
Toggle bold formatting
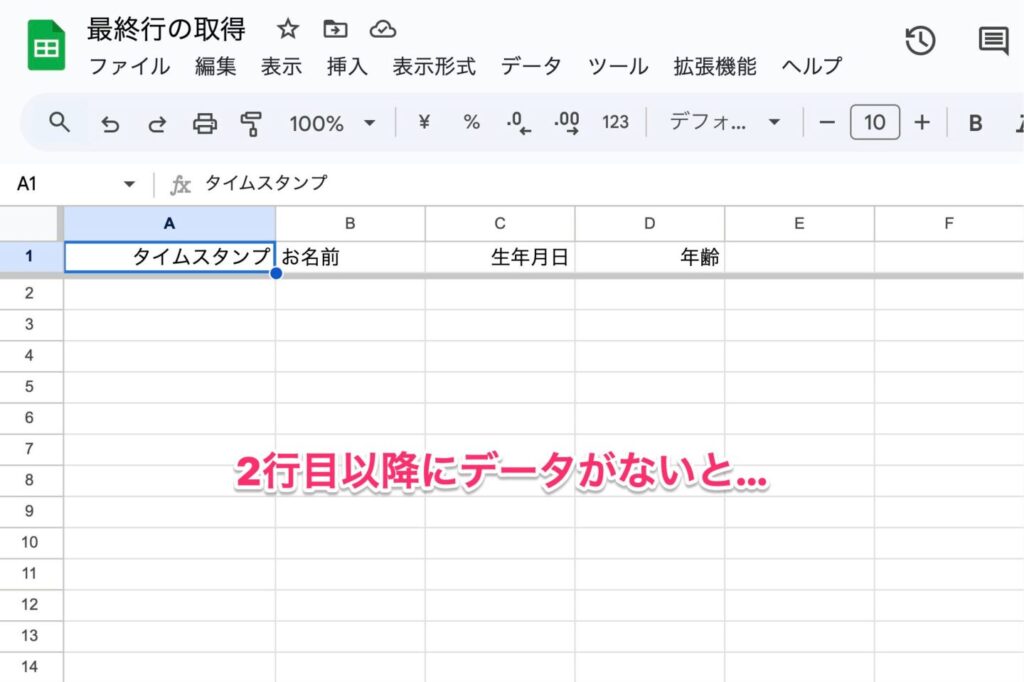(x=975, y=123)
